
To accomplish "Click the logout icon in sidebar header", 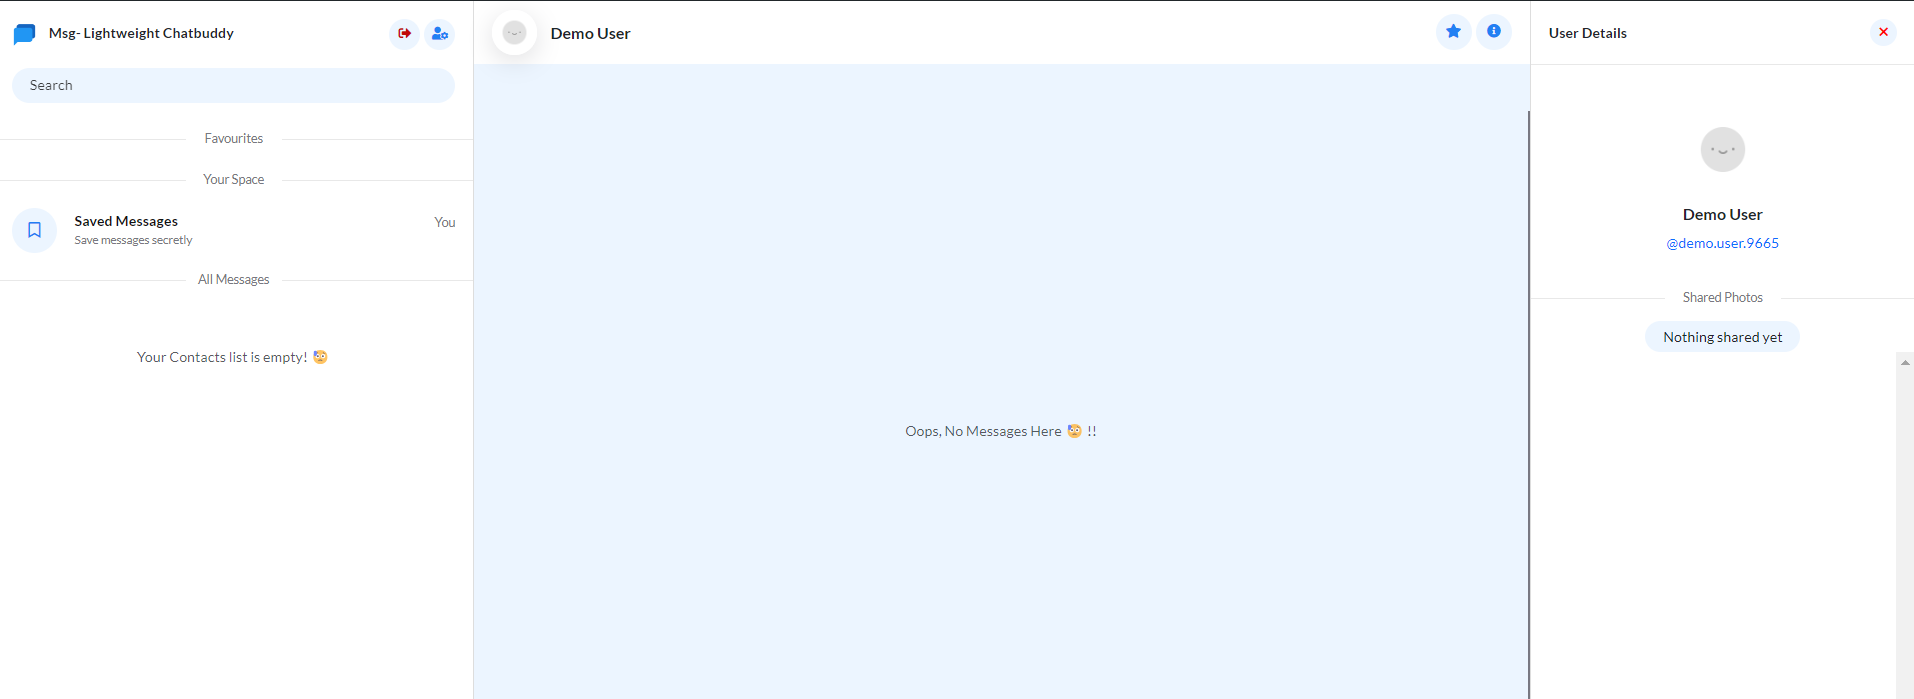I will click(404, 33).
